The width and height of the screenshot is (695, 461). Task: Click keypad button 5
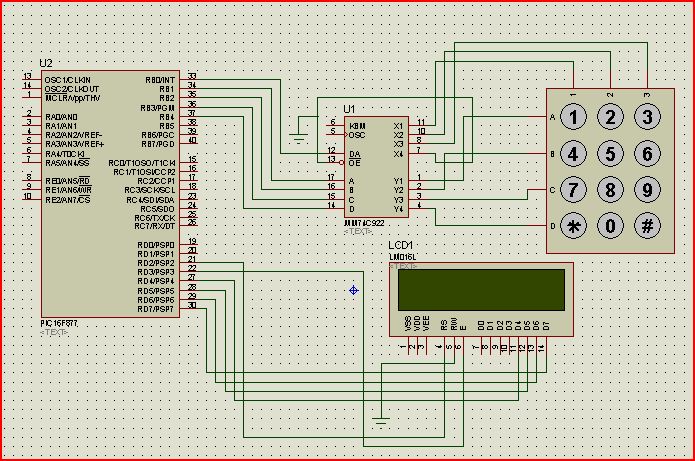610,154
